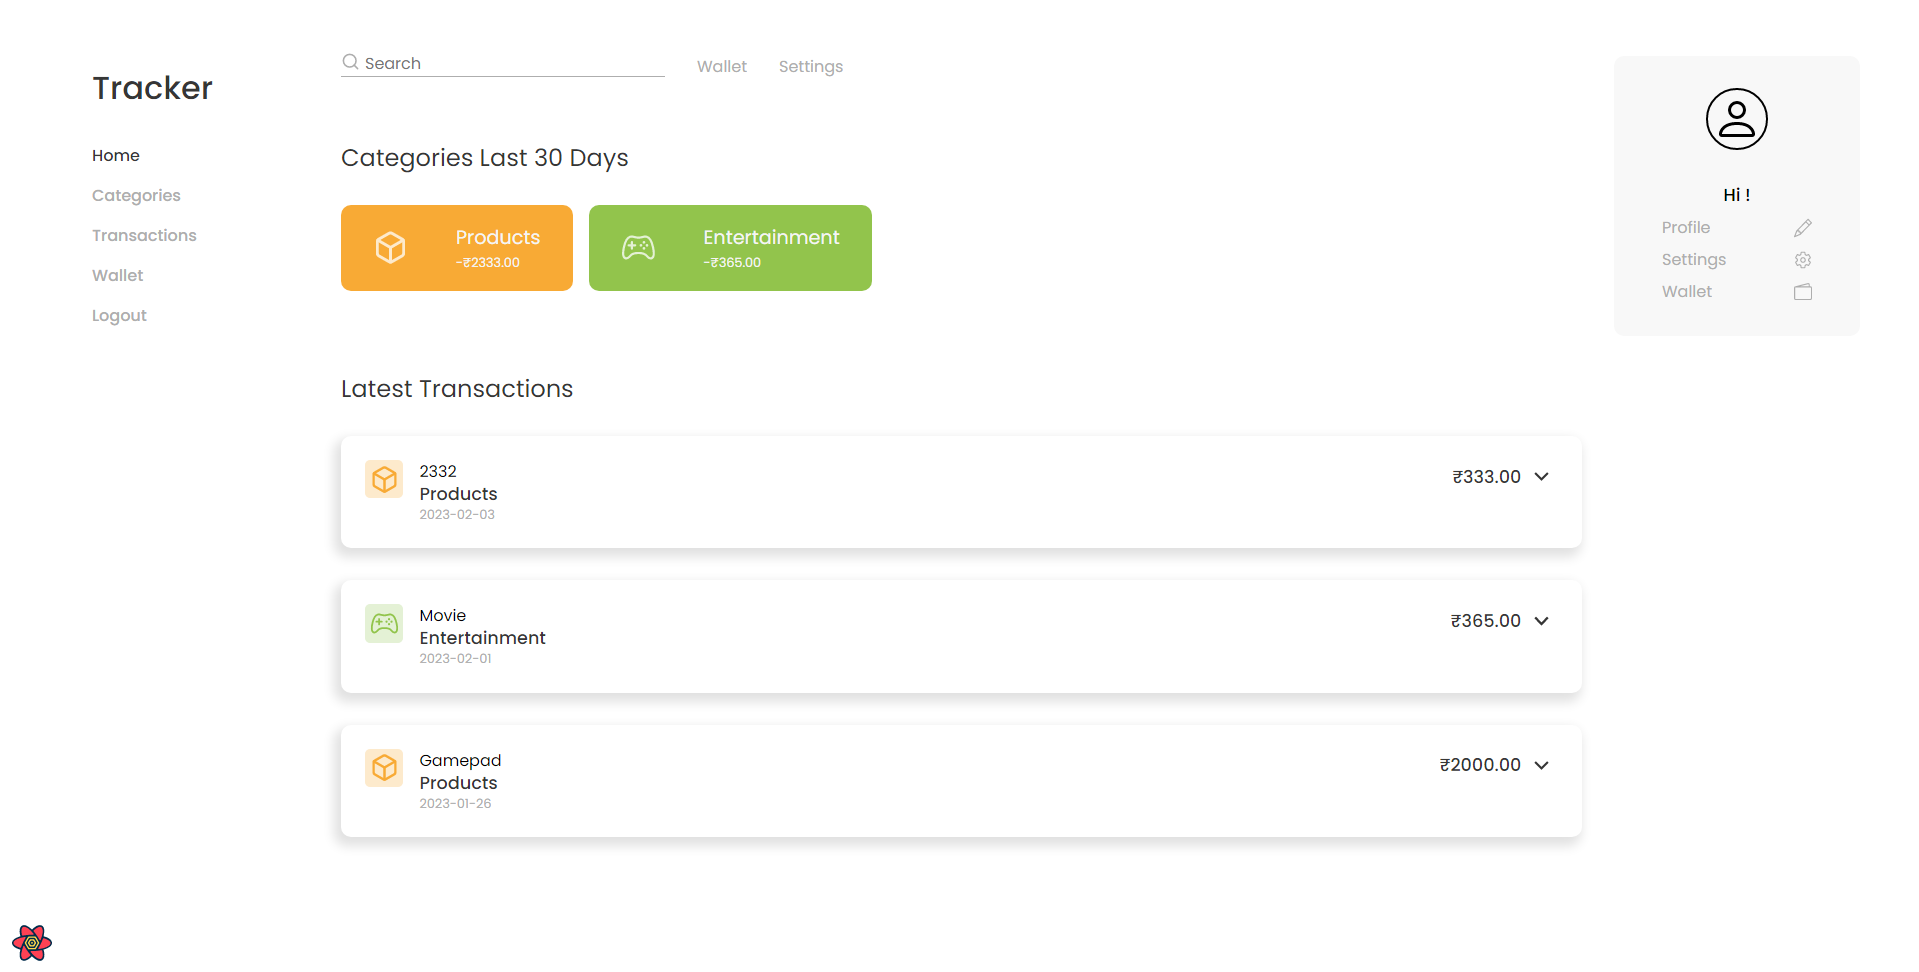This screenshot has width=1919, height=972.
Task: Click the ₴333.00 amount
Action: point(1486,477)
